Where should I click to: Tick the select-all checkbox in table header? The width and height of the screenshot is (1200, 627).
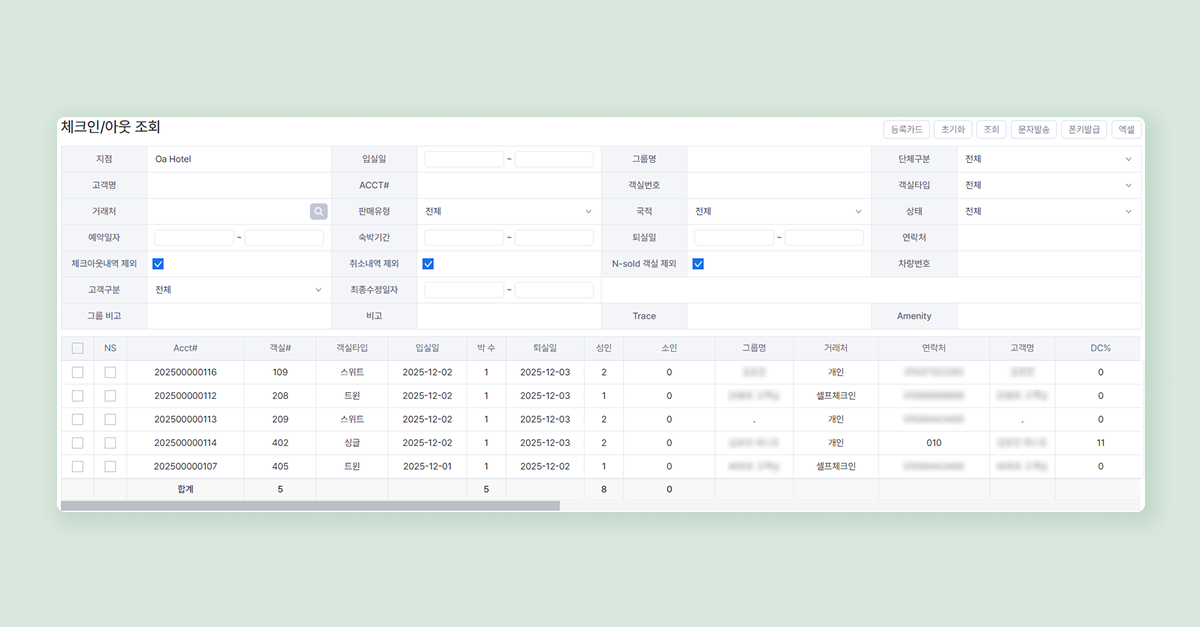coord(77,348)
